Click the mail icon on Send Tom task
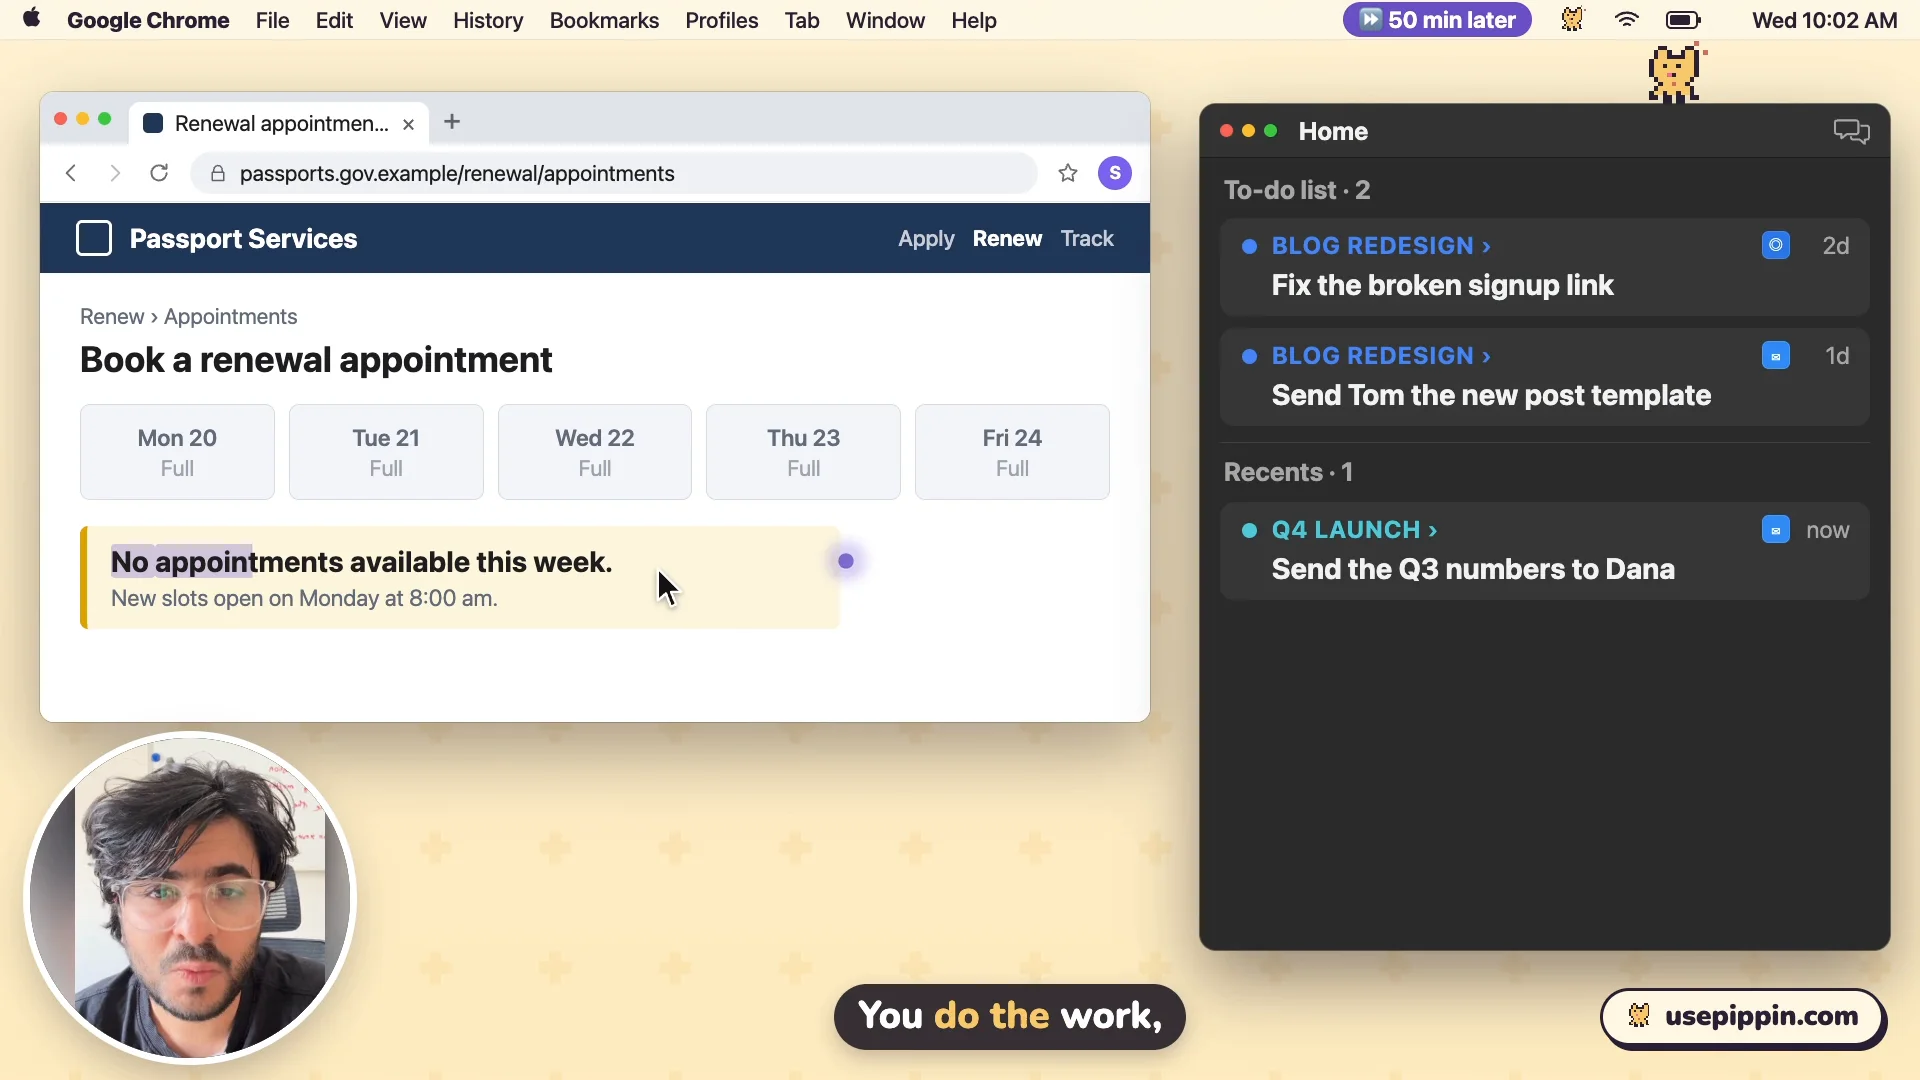The height and width of the screenshot is (1080, 1920). (1776, 355)
